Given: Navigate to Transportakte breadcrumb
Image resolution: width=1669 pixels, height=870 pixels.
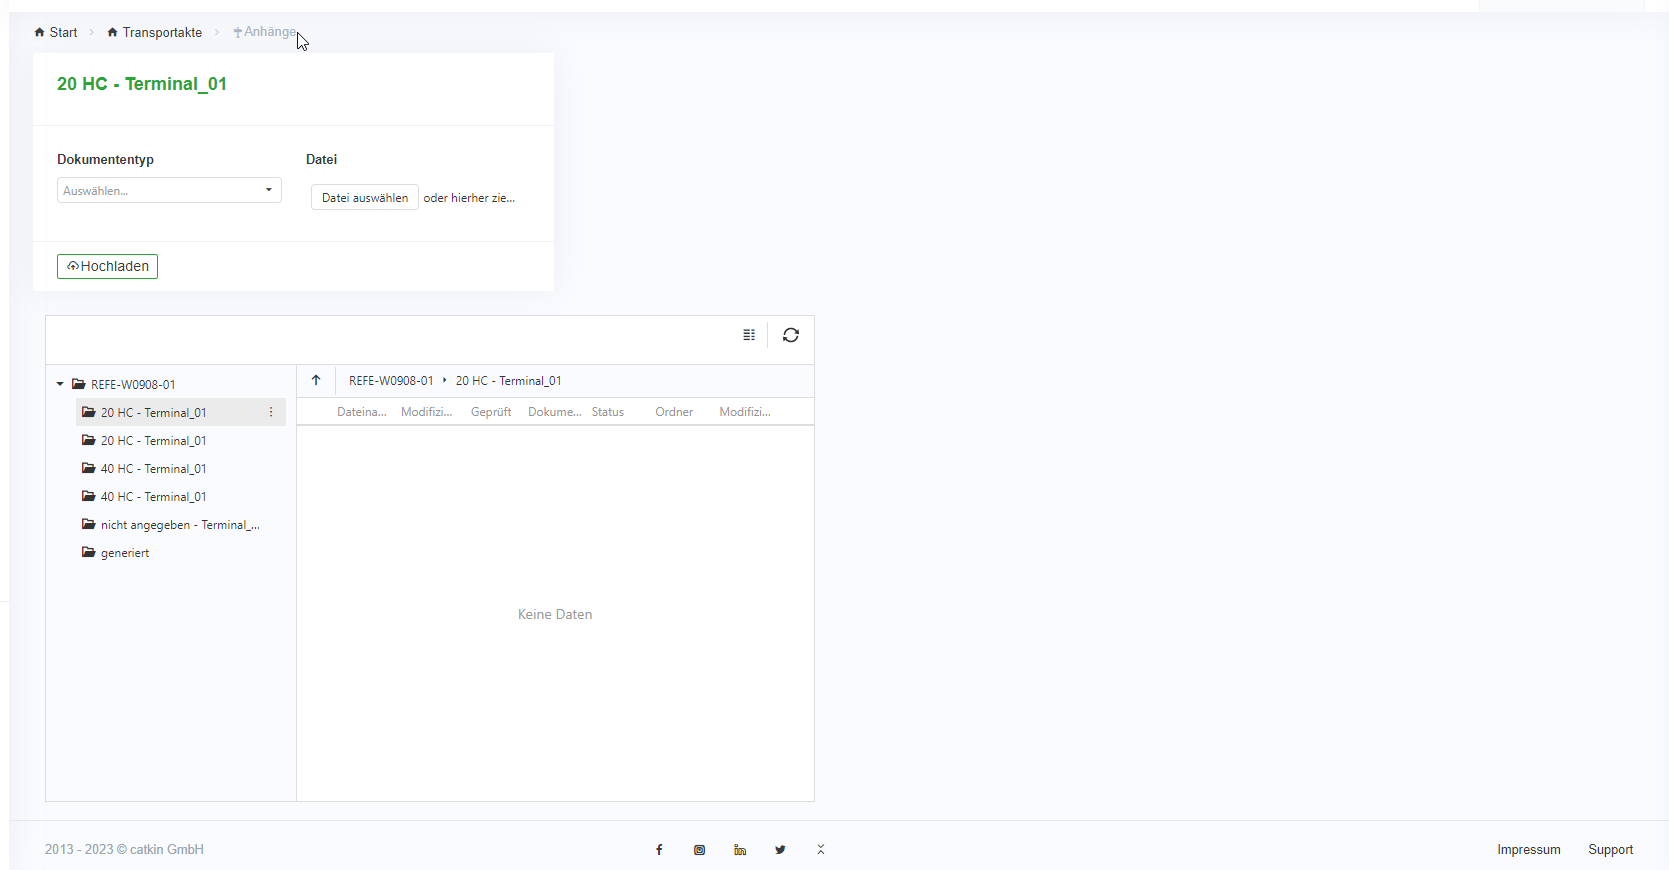Looking at the screenshot, I should 155,32.
